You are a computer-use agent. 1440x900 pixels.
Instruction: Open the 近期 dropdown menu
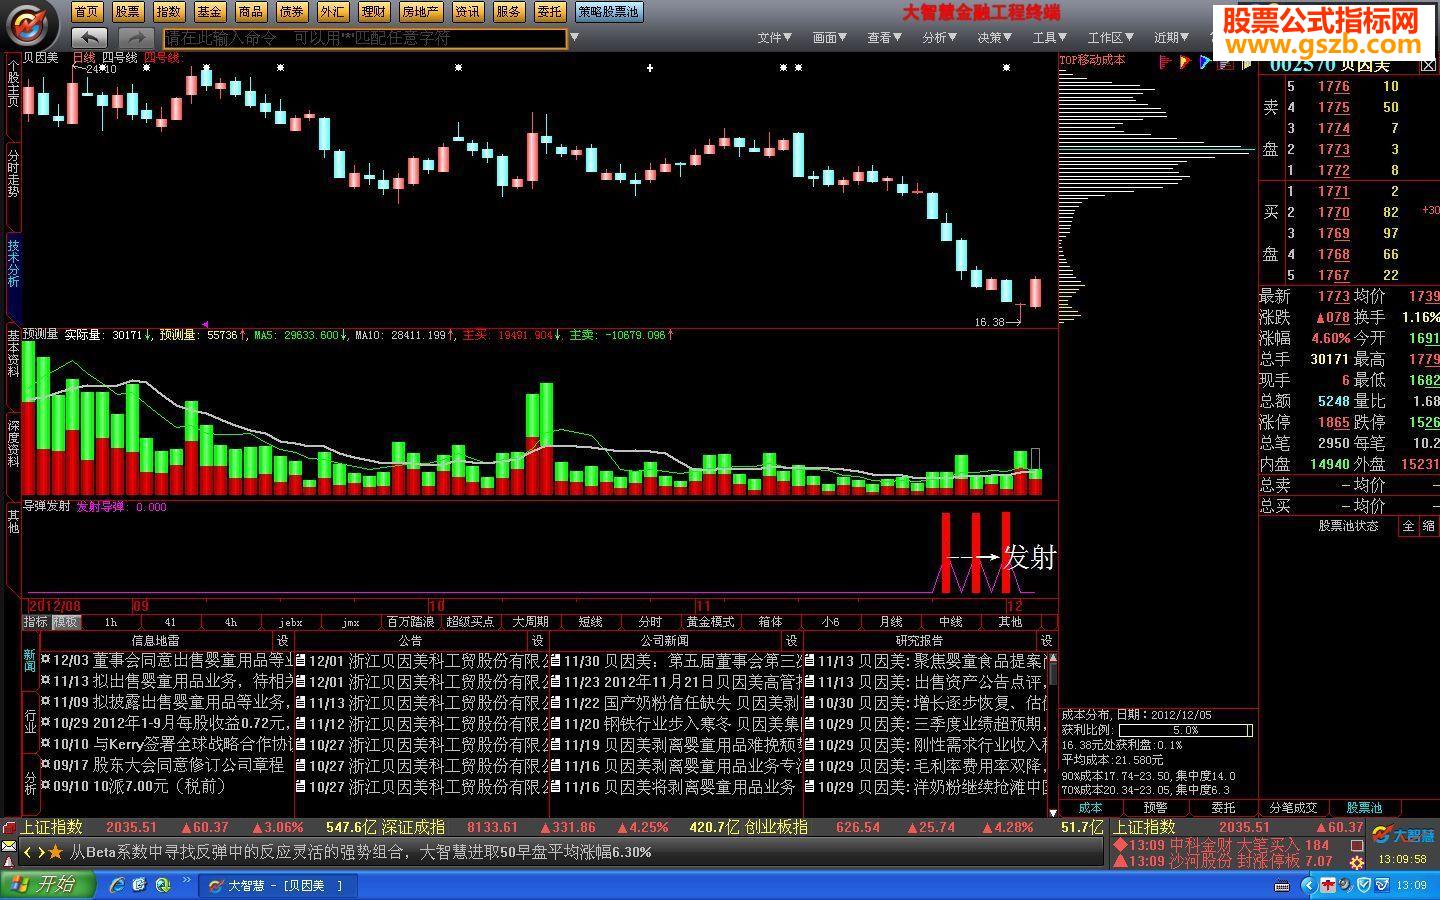point(1171,38)
